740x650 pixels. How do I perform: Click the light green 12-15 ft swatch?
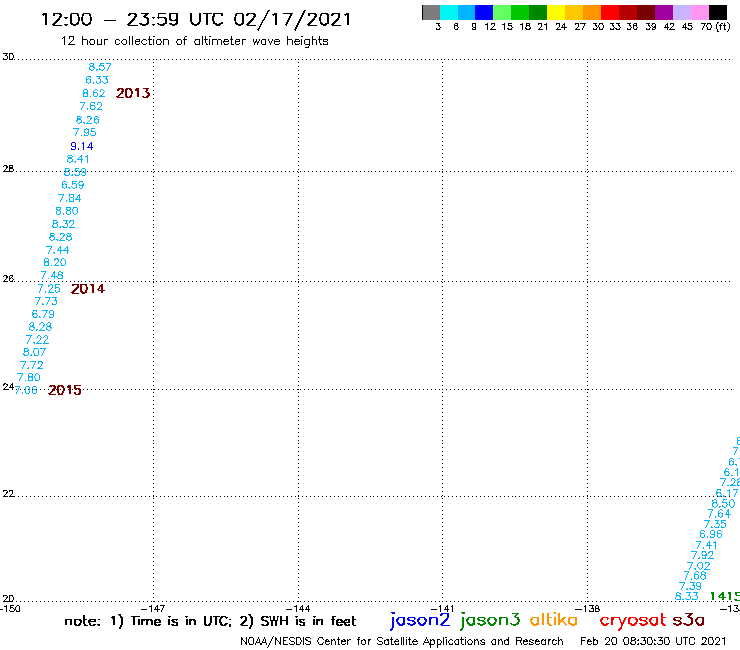point(502,12)
